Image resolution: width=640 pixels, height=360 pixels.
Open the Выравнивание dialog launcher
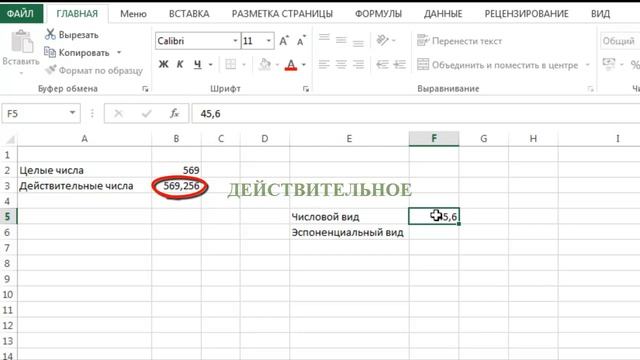pyautogui.click(x=590, y=89)
